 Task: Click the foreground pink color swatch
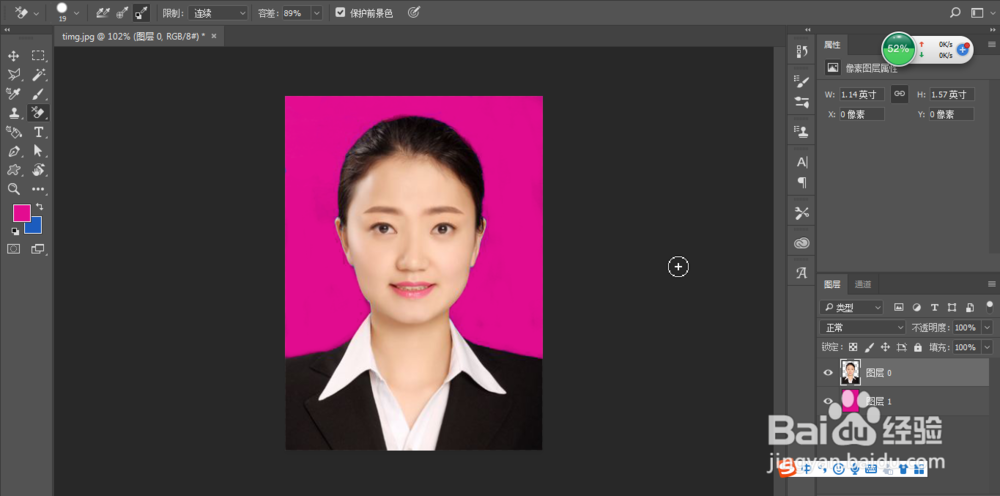(x=21, y=213)
